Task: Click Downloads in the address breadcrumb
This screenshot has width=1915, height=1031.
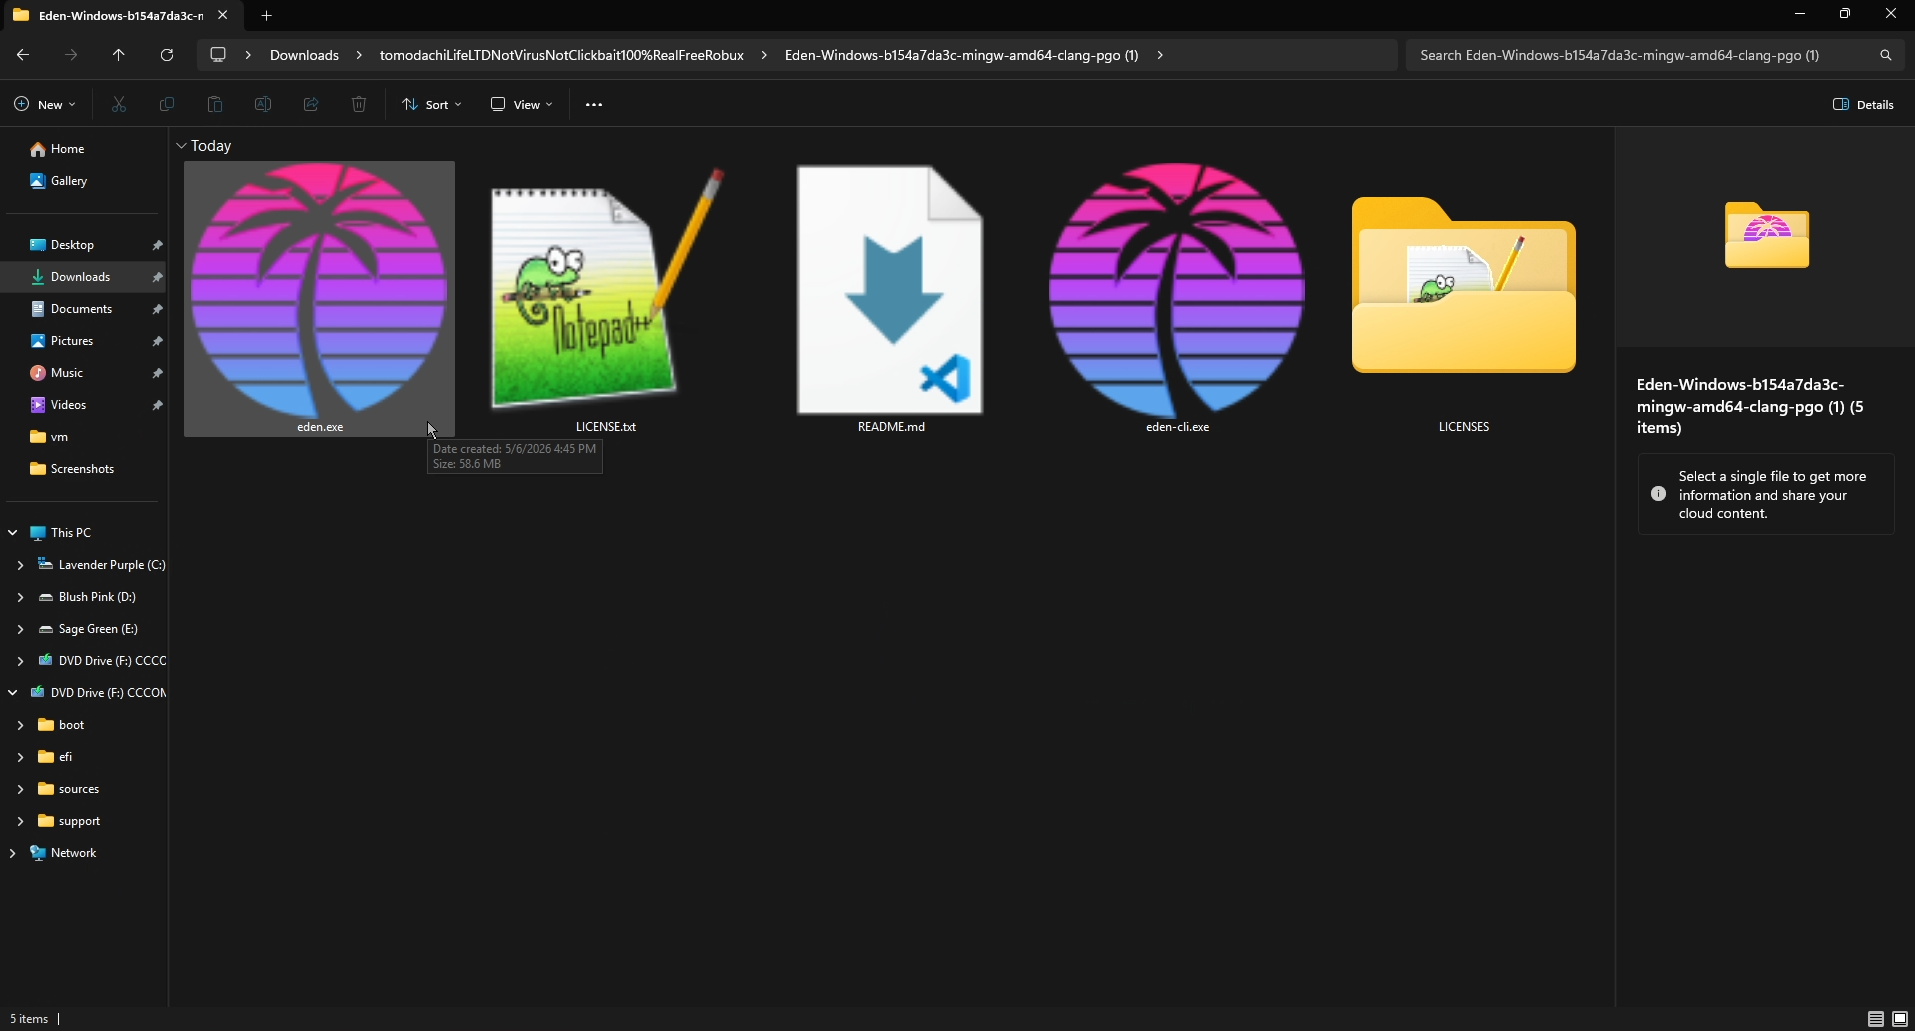Action: coord(304,55)
